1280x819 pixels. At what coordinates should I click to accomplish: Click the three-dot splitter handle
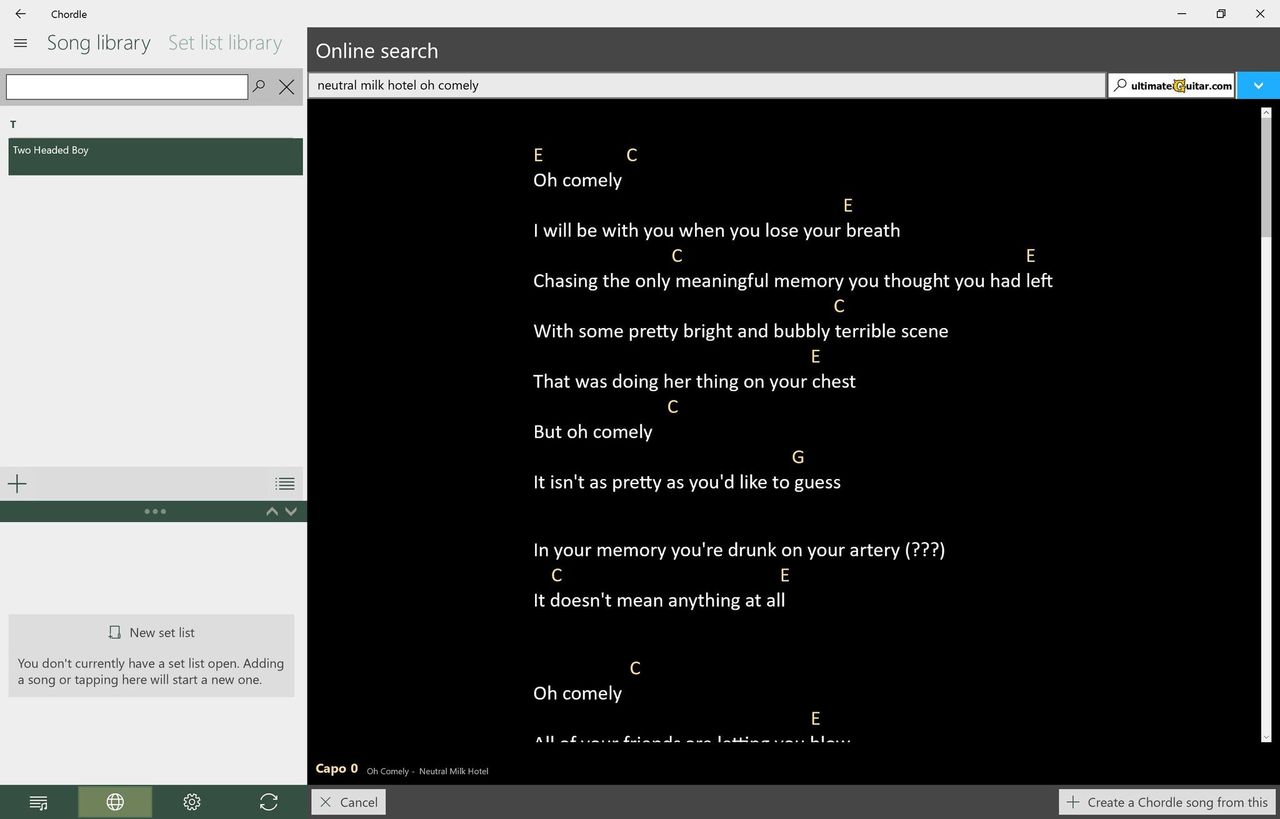155,511
